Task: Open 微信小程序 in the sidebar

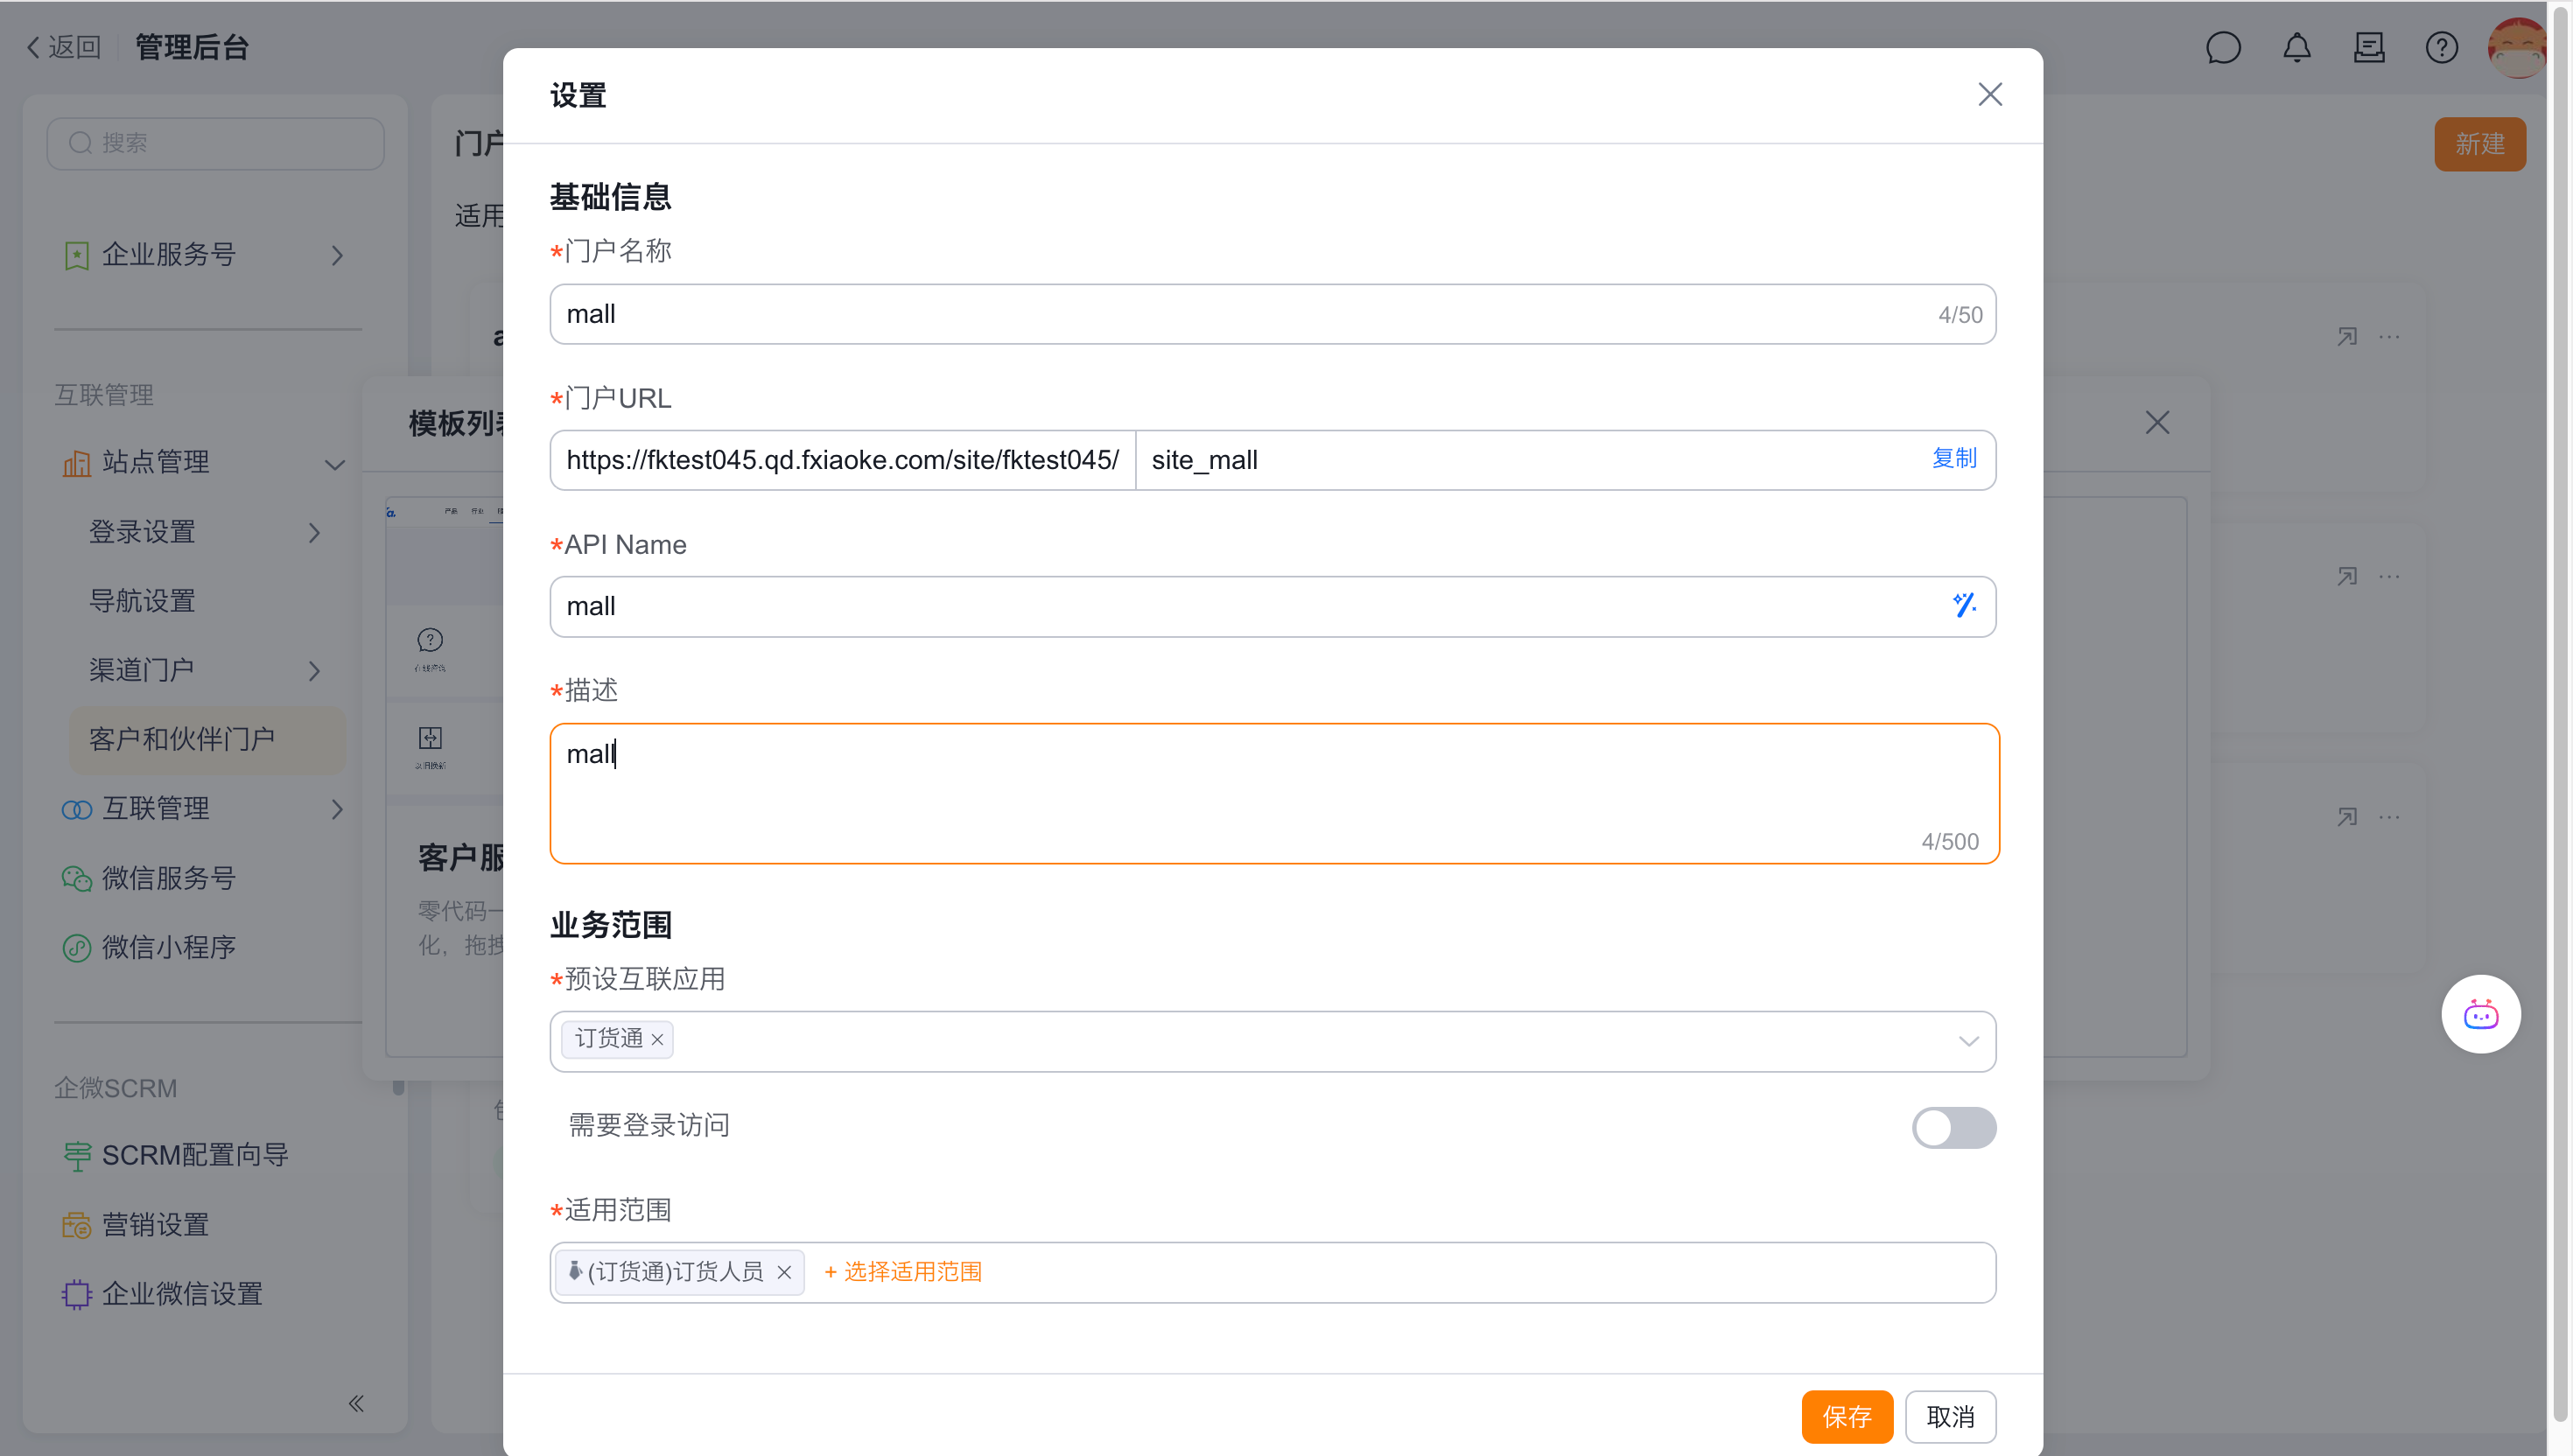Action: click(168, 947)
